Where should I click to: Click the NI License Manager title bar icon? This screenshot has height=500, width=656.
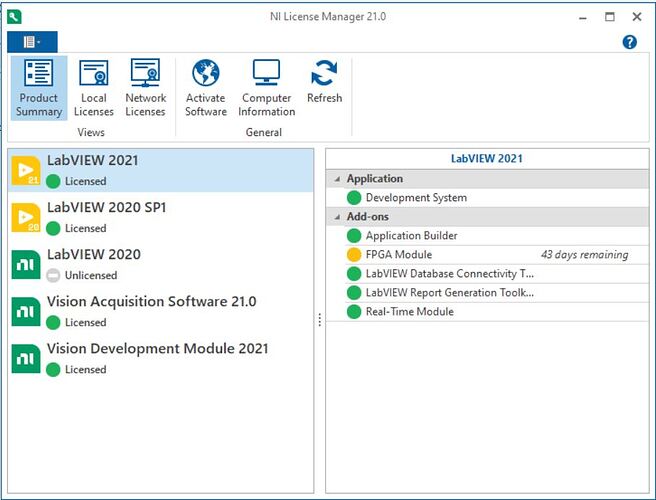coord(14,17)
